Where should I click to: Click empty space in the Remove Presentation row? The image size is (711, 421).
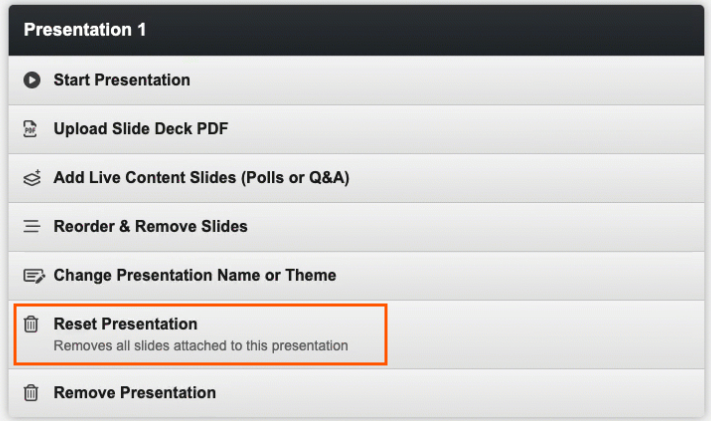[x=480, y=393]
